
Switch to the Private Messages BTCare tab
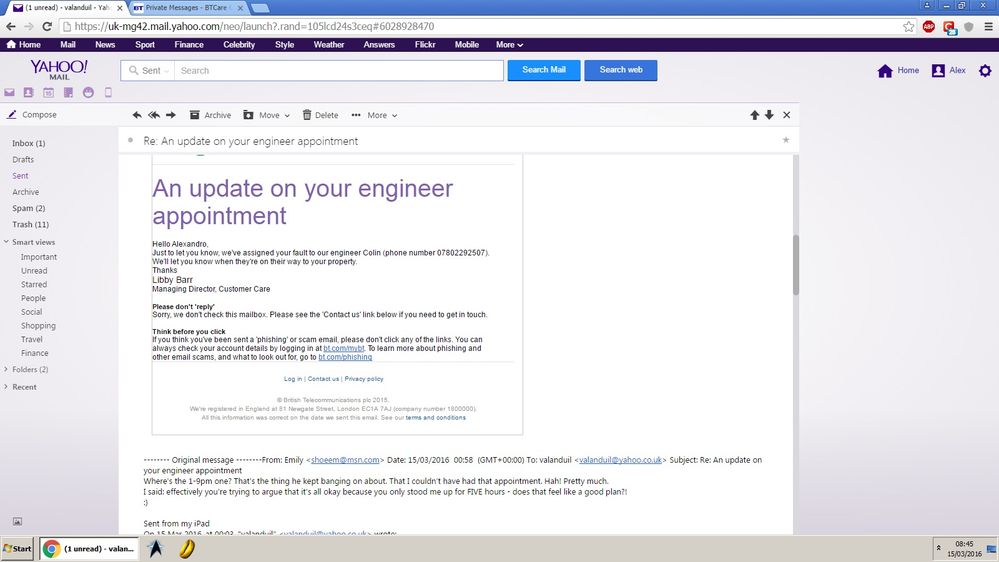[189, 8]
